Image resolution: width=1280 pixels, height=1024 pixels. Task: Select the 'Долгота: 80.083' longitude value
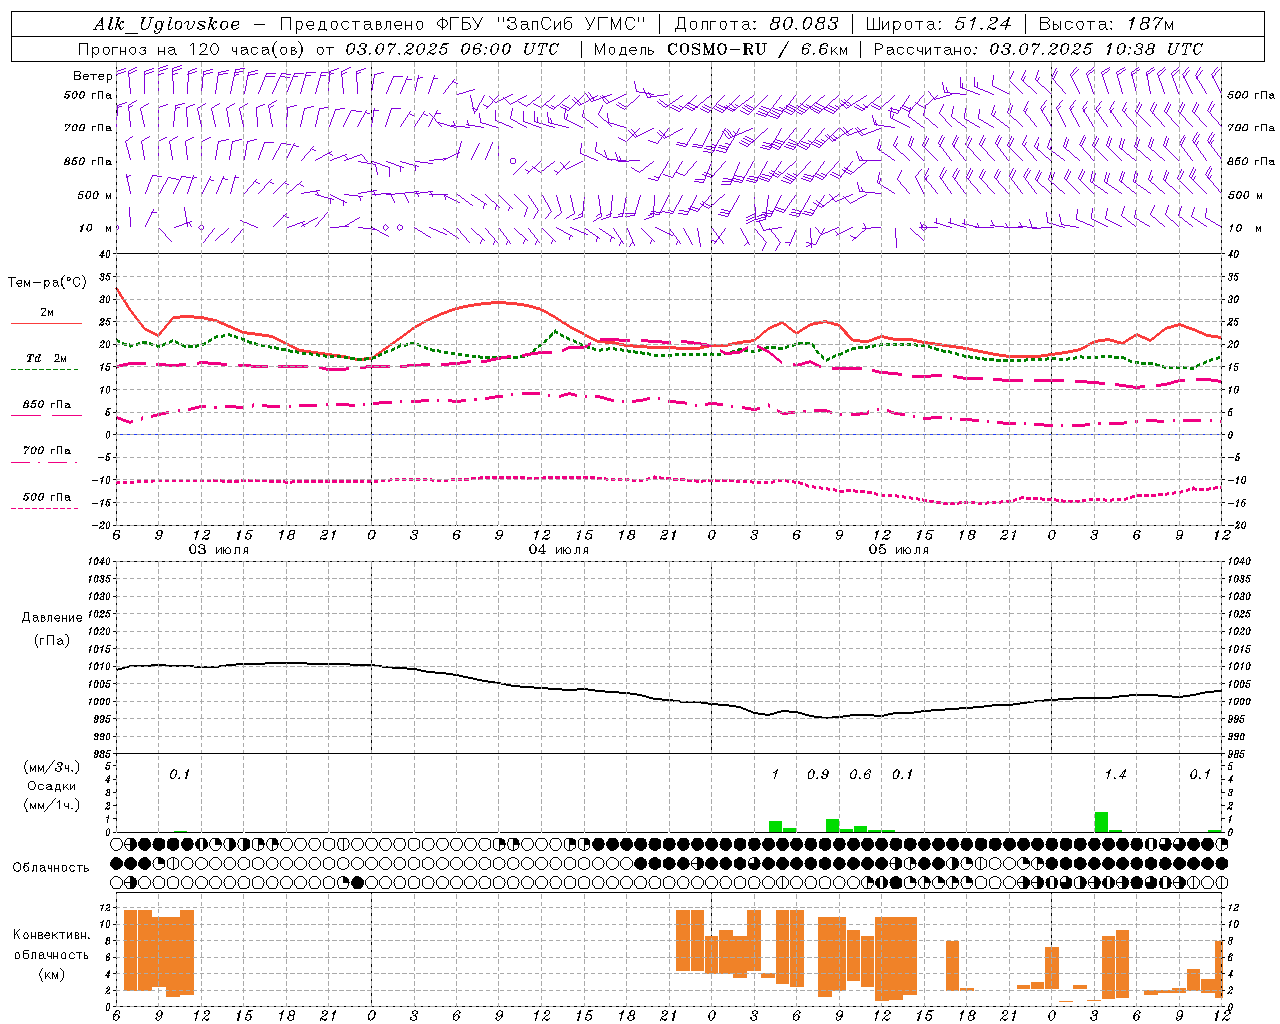click(x=757, y=24)
